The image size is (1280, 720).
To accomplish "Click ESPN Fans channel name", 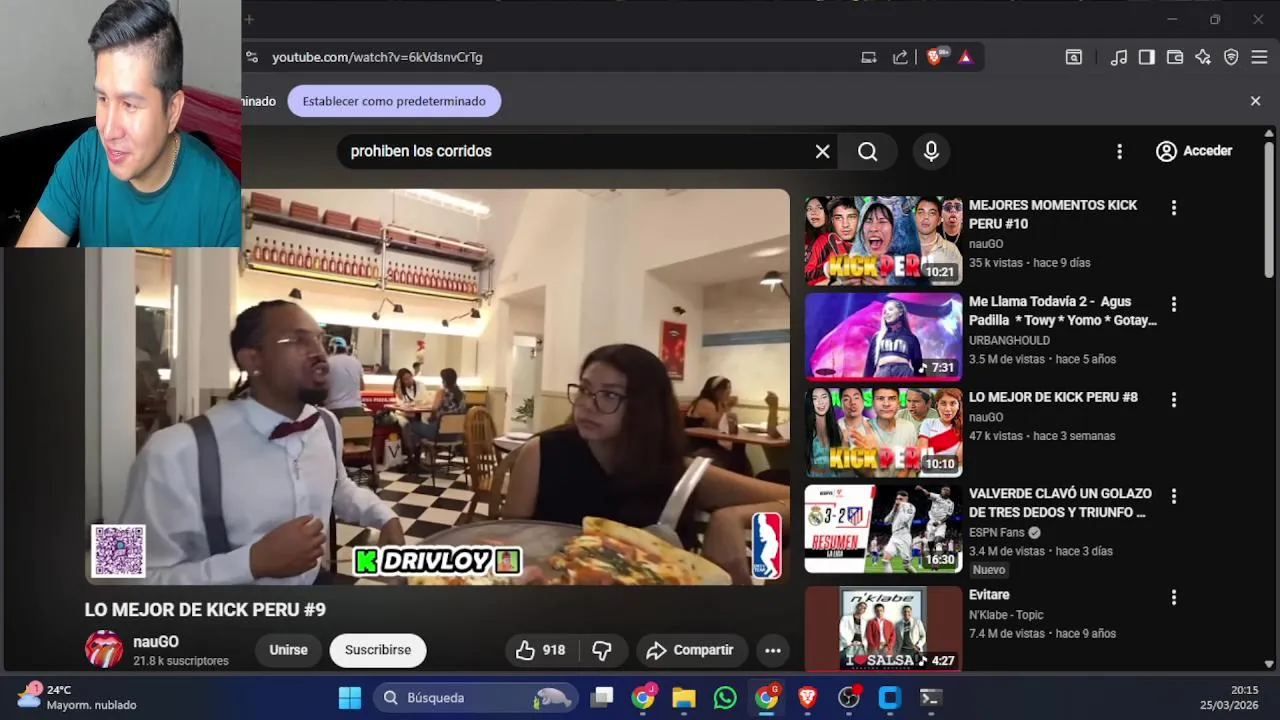I will [x=997, y=532].
